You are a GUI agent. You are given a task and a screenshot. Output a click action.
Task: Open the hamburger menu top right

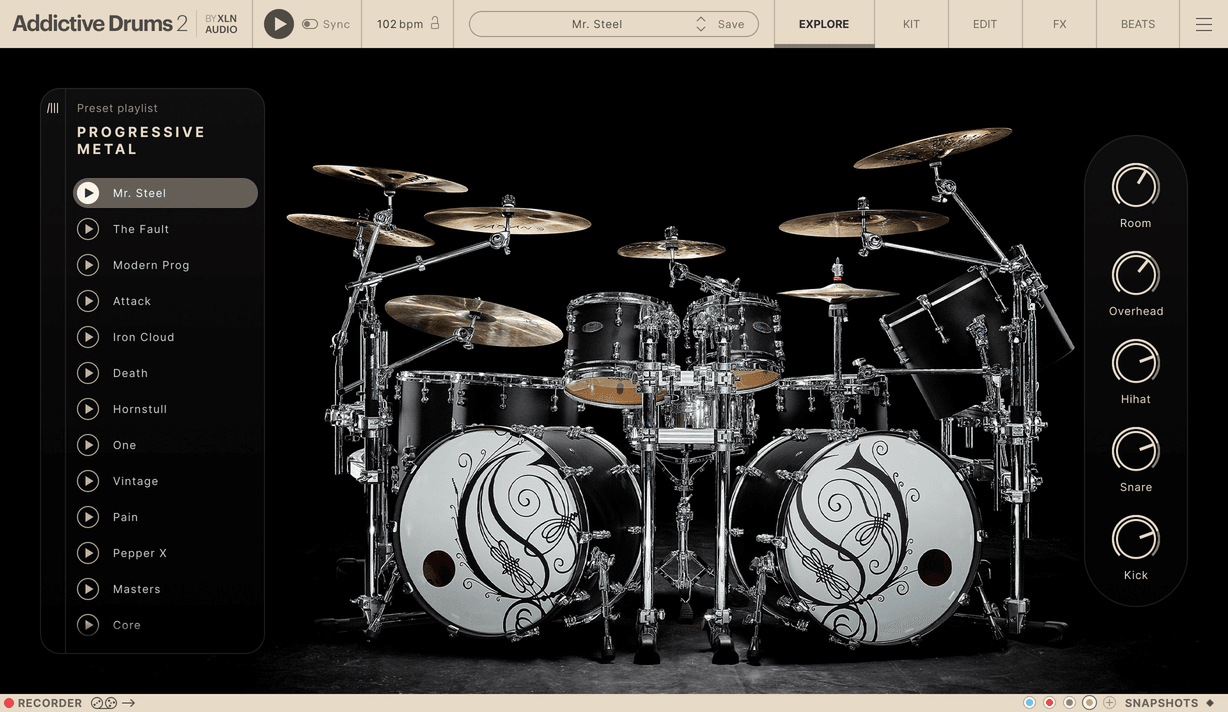click(x=1203, y=24)
